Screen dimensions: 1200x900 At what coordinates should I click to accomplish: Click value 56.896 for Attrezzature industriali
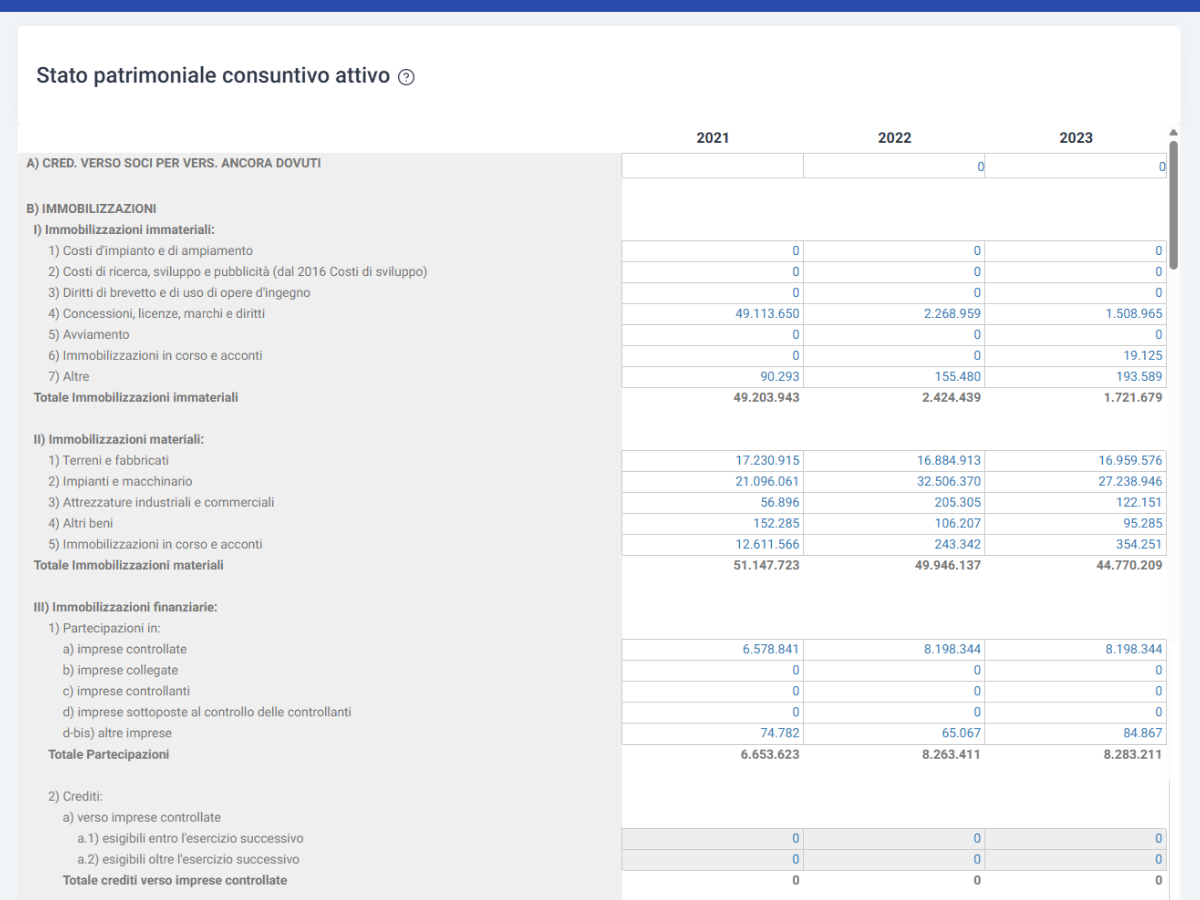[x=780, y=503]
